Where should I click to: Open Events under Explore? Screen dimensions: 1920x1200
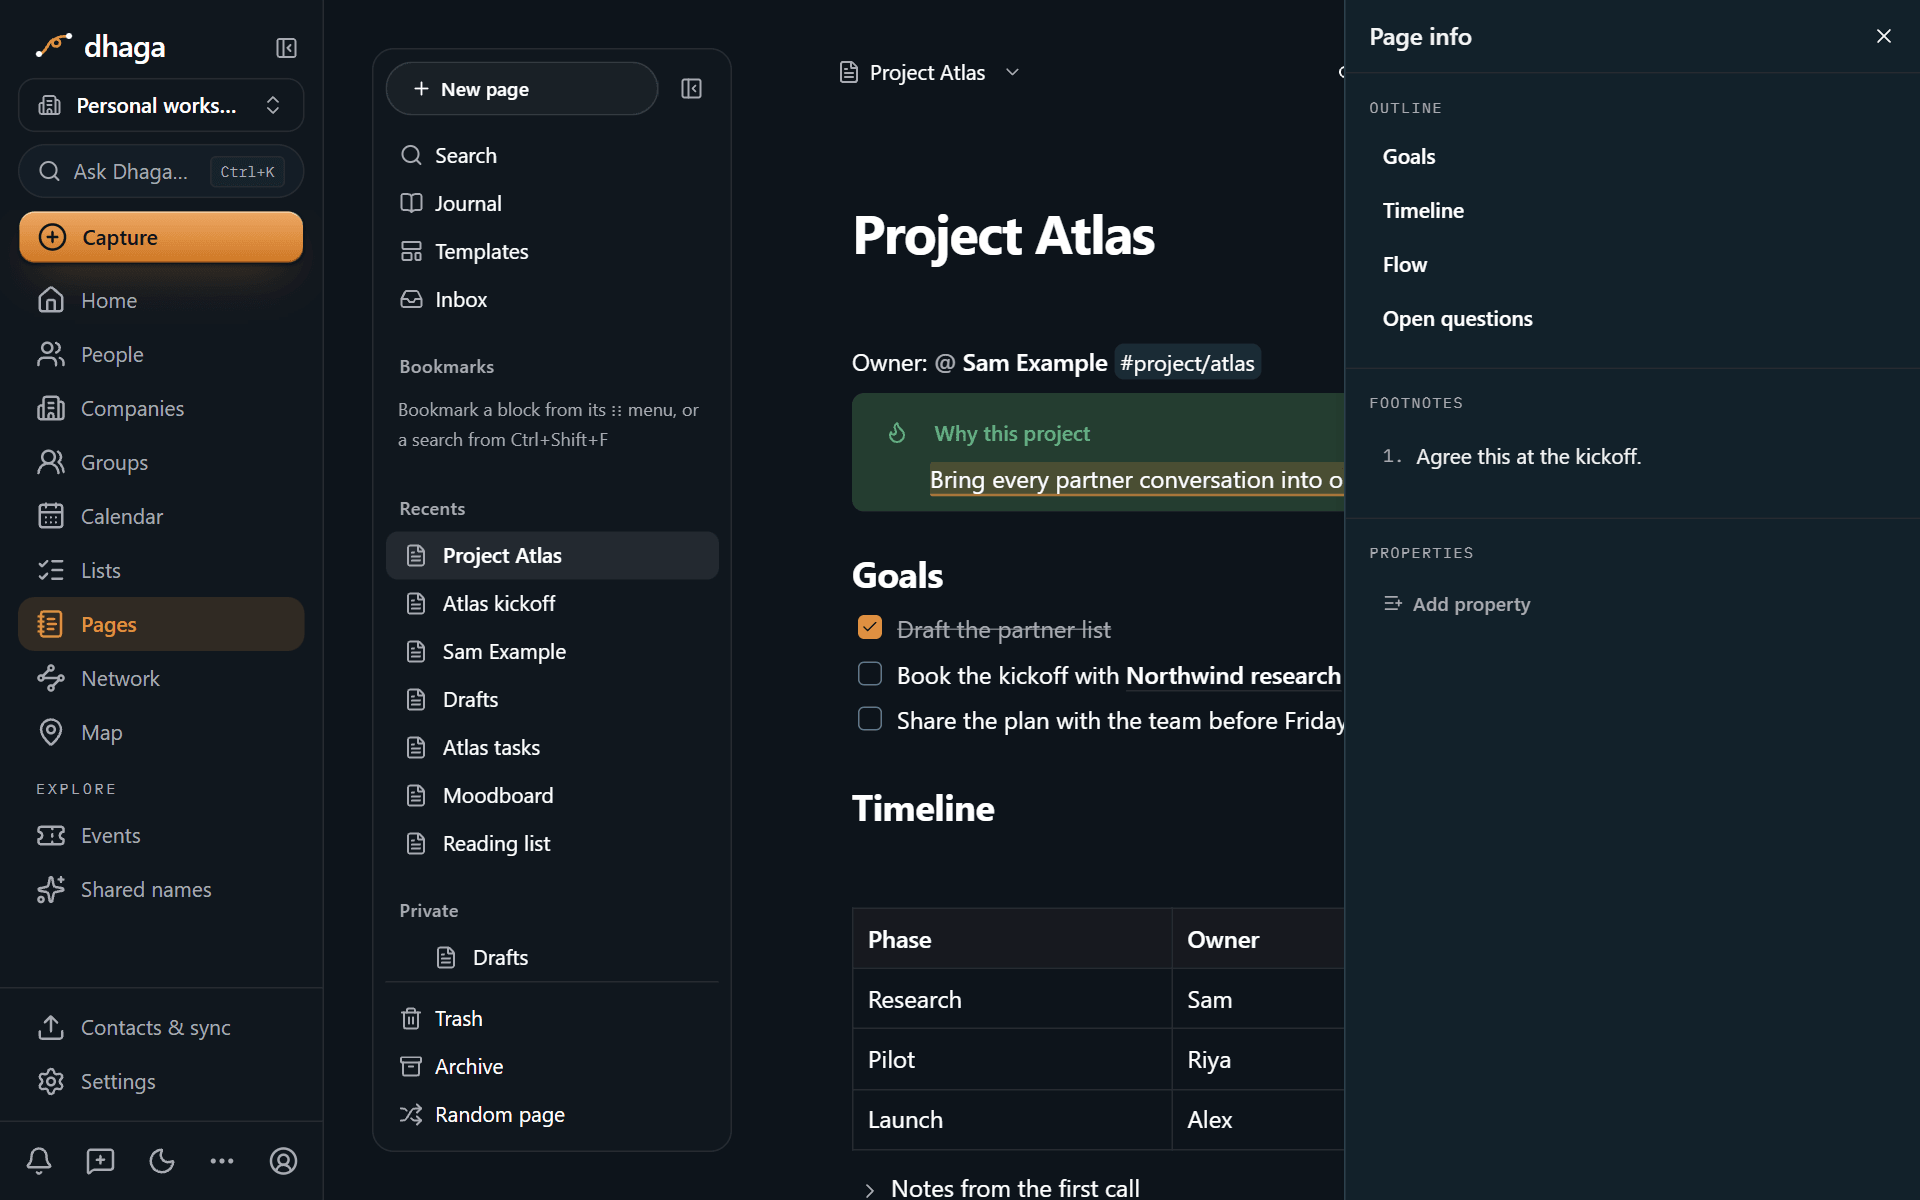(161, 835)
